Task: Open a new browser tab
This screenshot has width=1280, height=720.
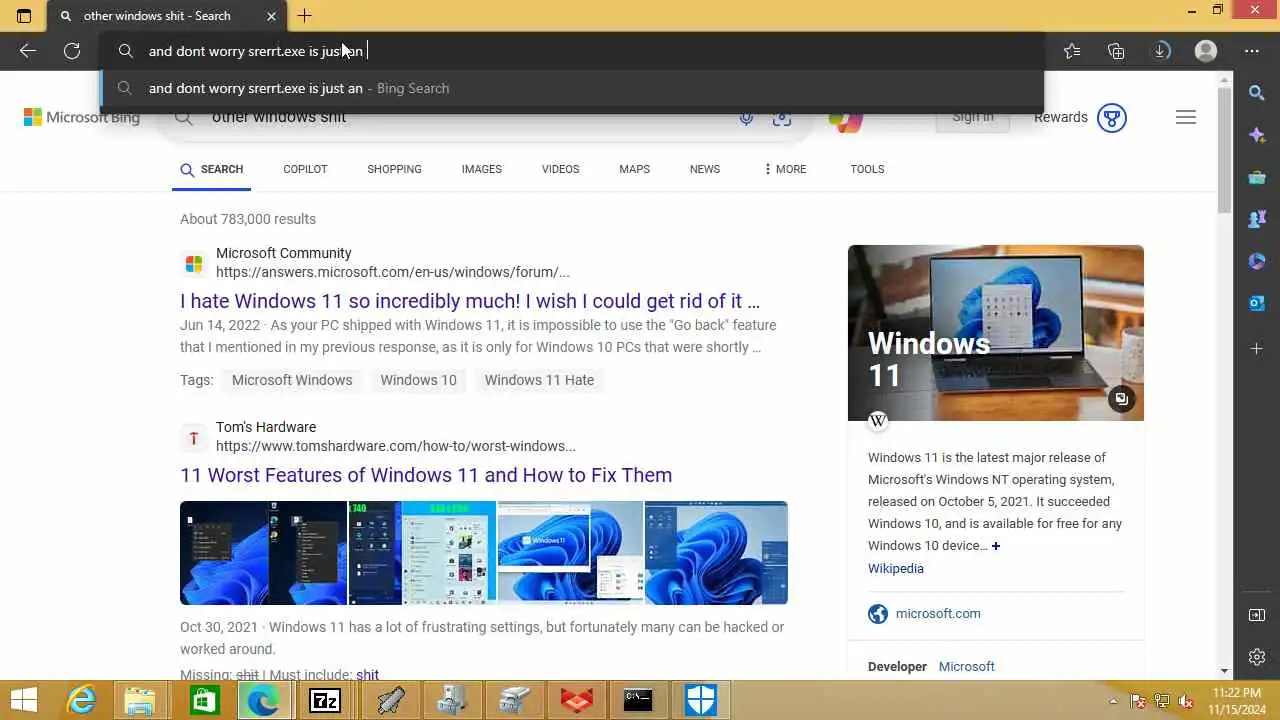Action: pyautogui.click(x=305, y=16)
